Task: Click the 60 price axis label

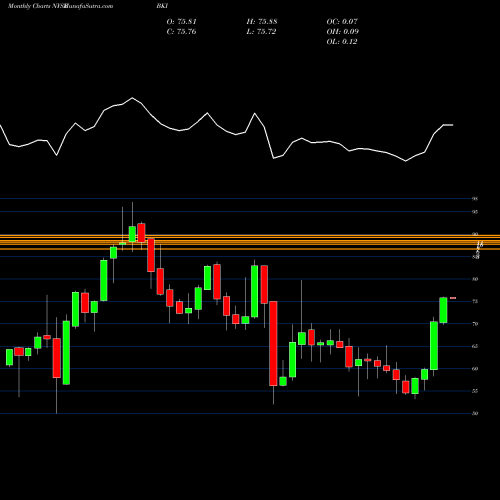Action: [x=475, y=369]
